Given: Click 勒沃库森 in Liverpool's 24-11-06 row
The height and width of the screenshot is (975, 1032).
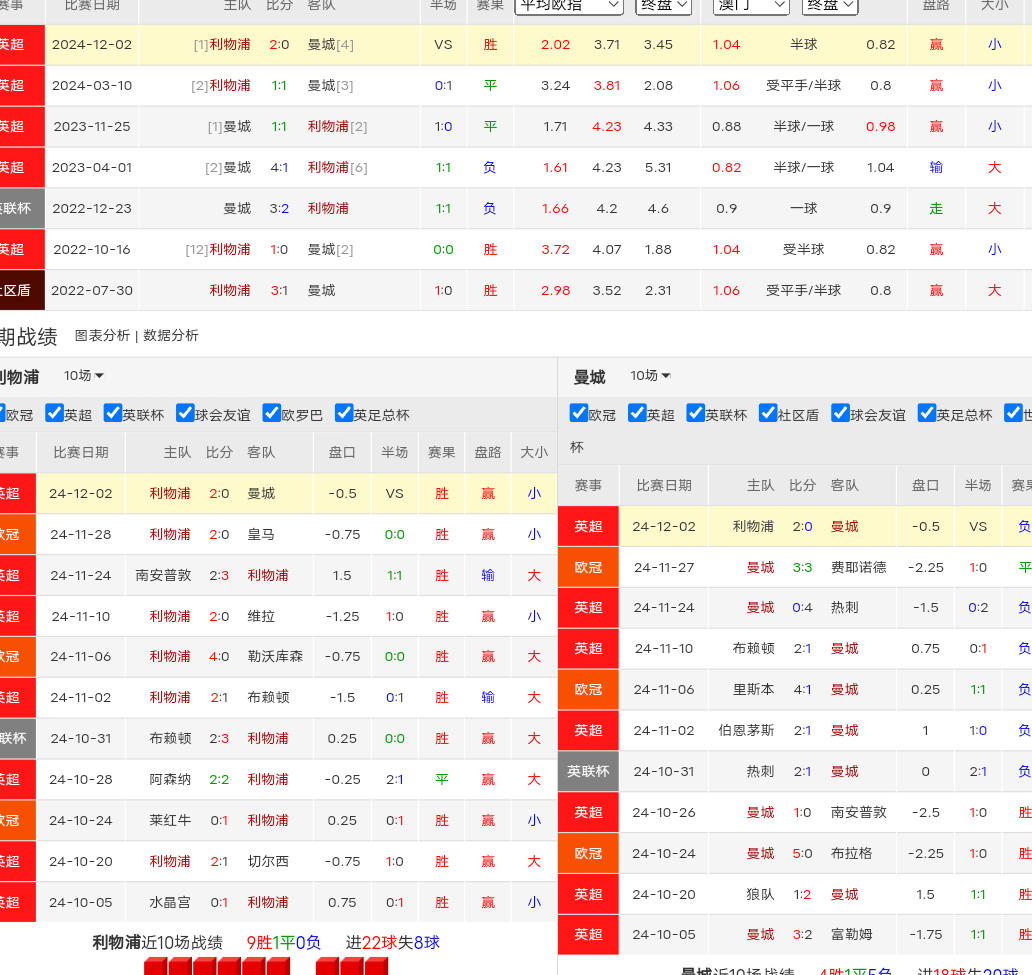Looking at the screenshot, I should (275, 656).
